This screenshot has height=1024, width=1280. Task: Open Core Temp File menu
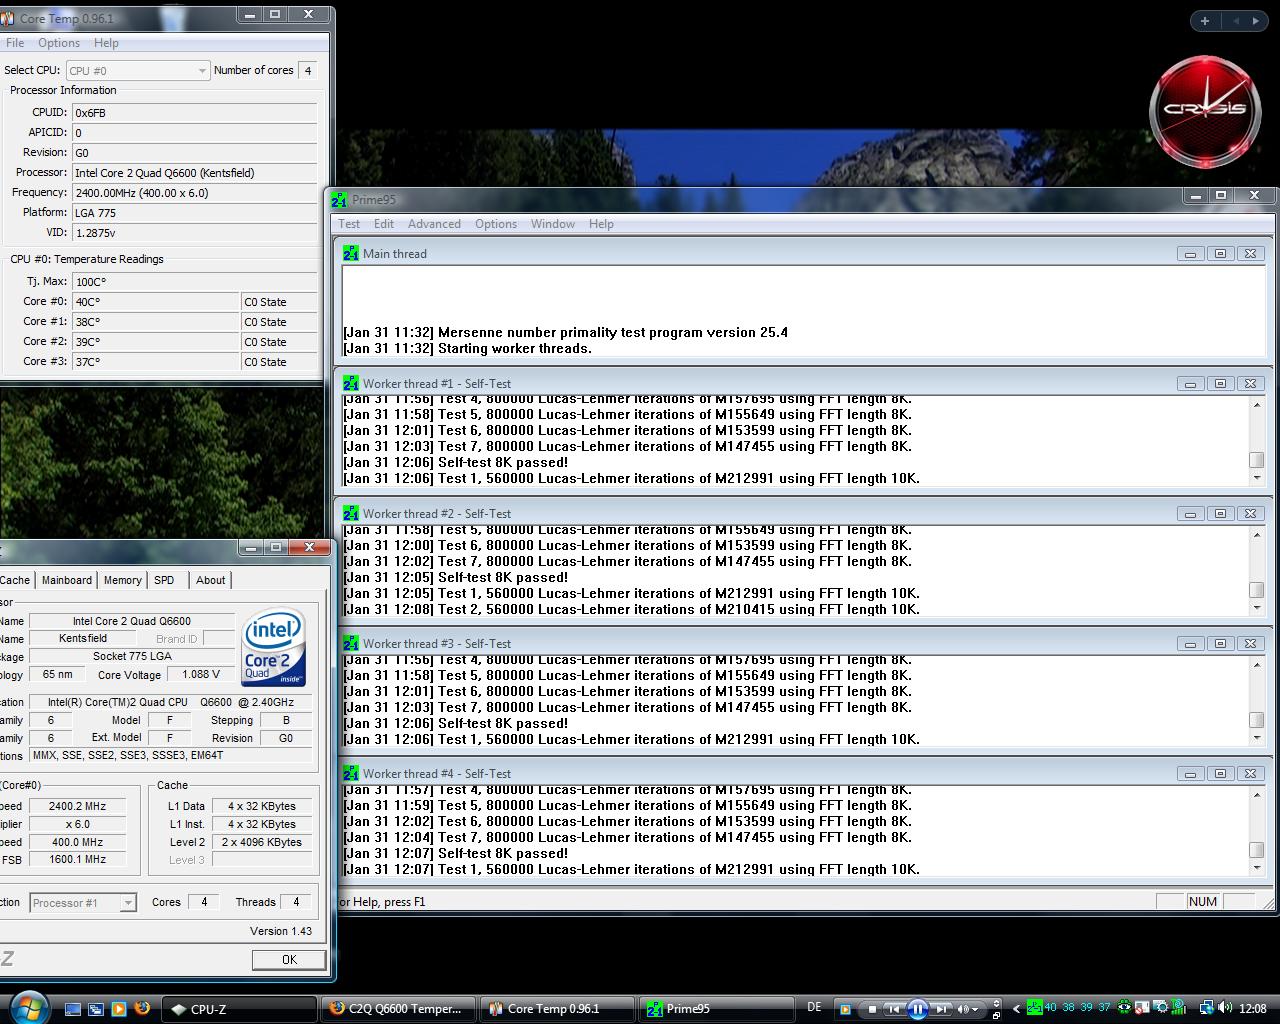point(15,43)
